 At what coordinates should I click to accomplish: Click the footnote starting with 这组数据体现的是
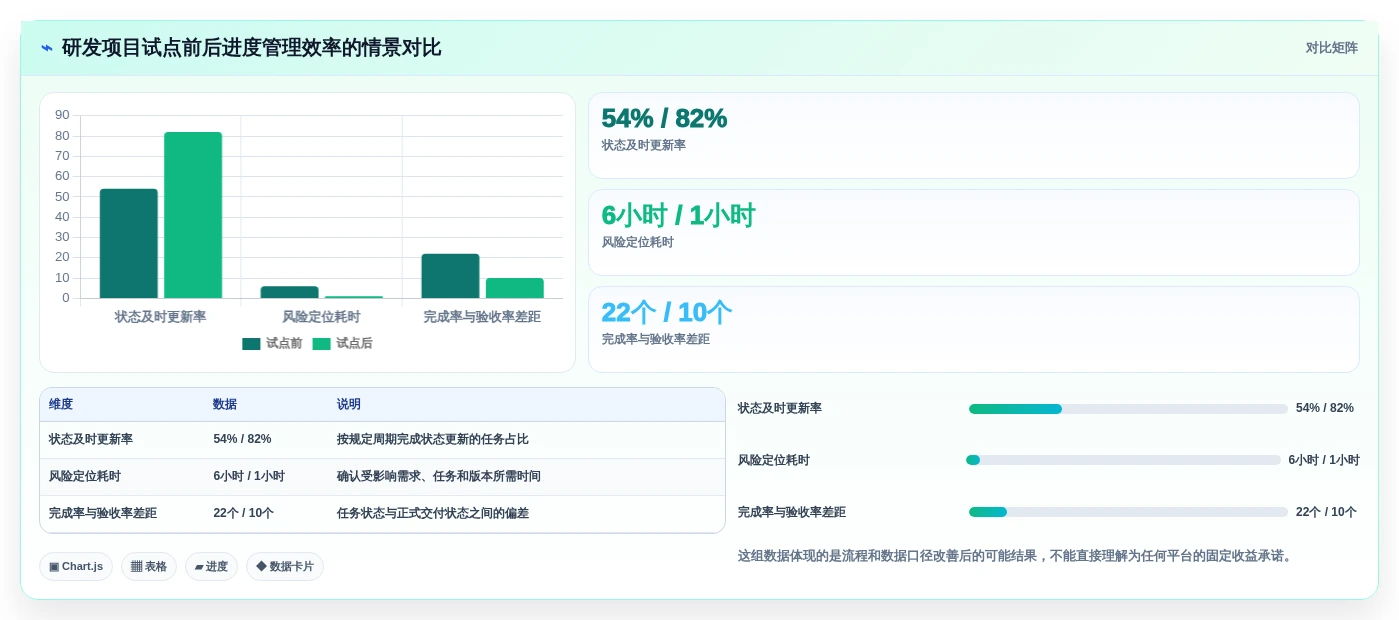click(1017, 556)
